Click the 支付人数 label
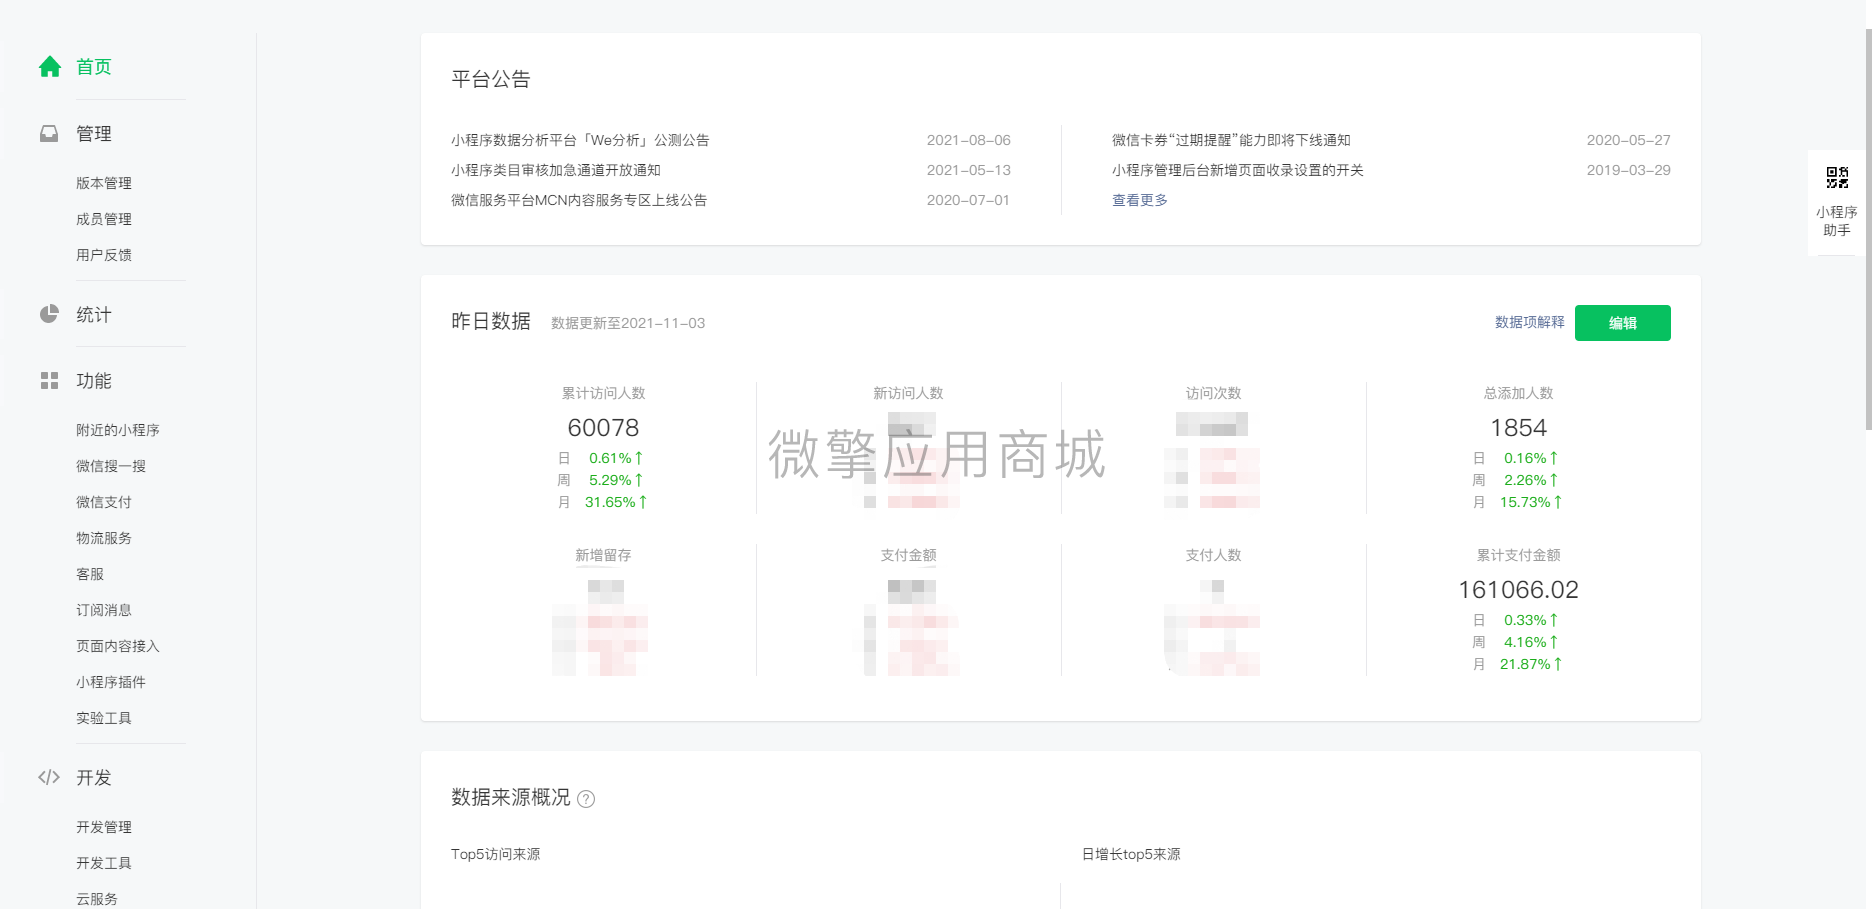Image resolution: width=1872 pixels, height=909 pixels. 1213,555
